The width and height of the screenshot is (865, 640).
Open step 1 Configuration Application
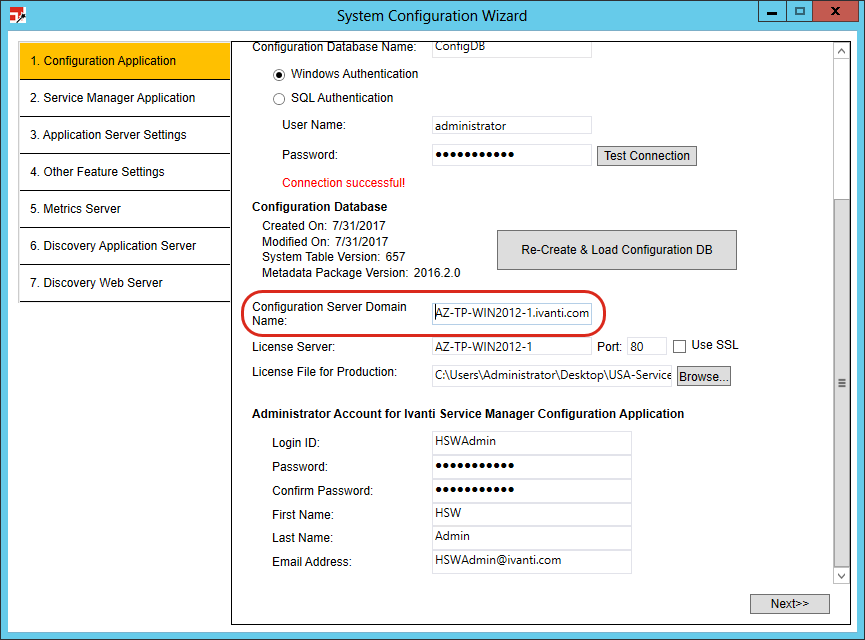pyautogui.click(x=125, y=61)
